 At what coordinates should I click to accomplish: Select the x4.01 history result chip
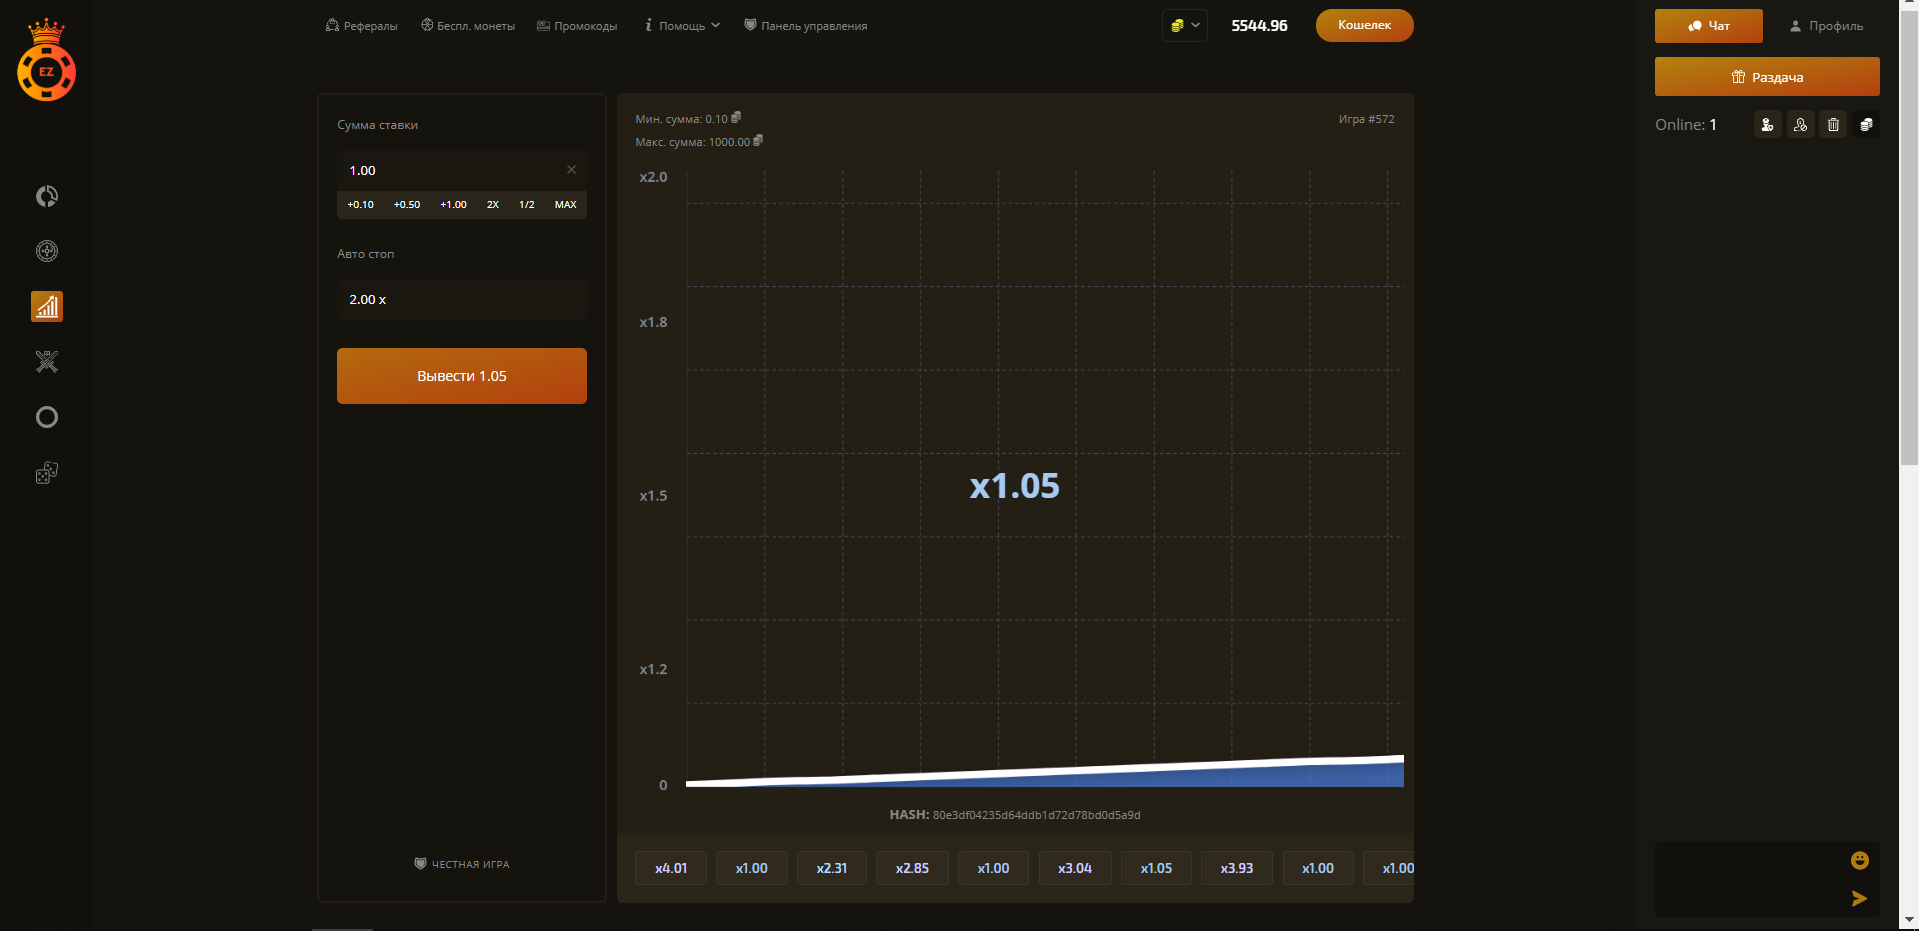point(671,868)
